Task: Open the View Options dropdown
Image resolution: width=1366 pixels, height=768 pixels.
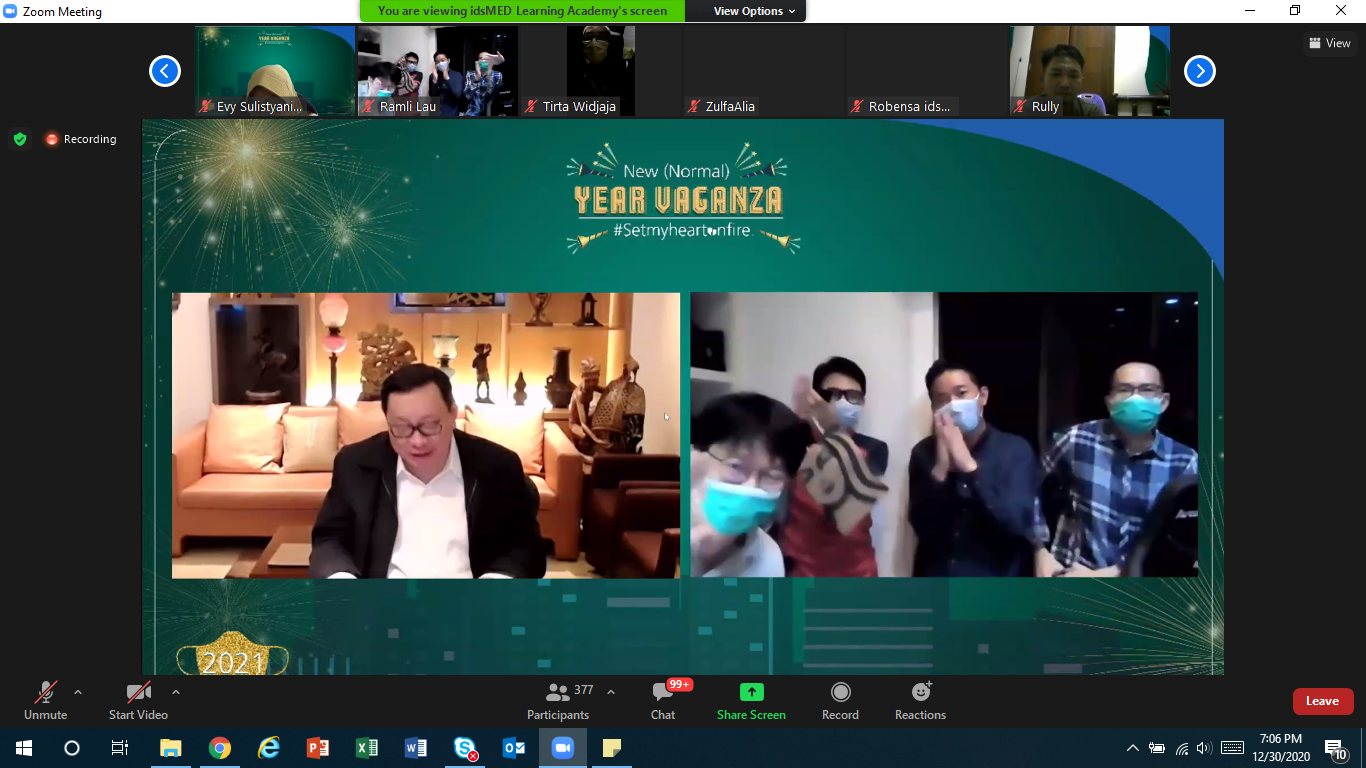Action: coord(754,11)
